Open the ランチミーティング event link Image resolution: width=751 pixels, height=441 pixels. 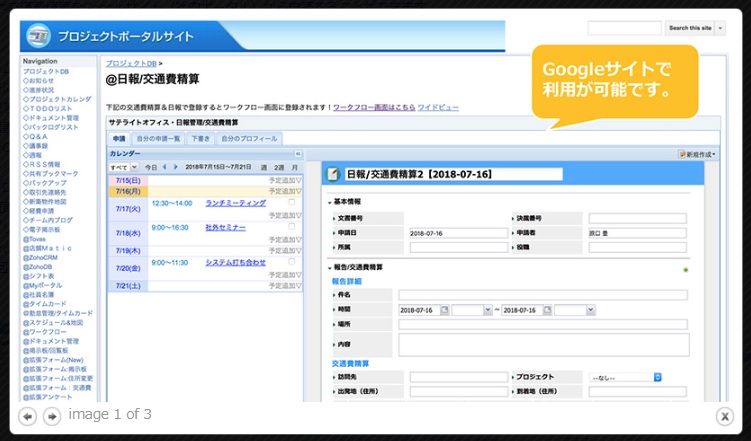pos(236,203)
